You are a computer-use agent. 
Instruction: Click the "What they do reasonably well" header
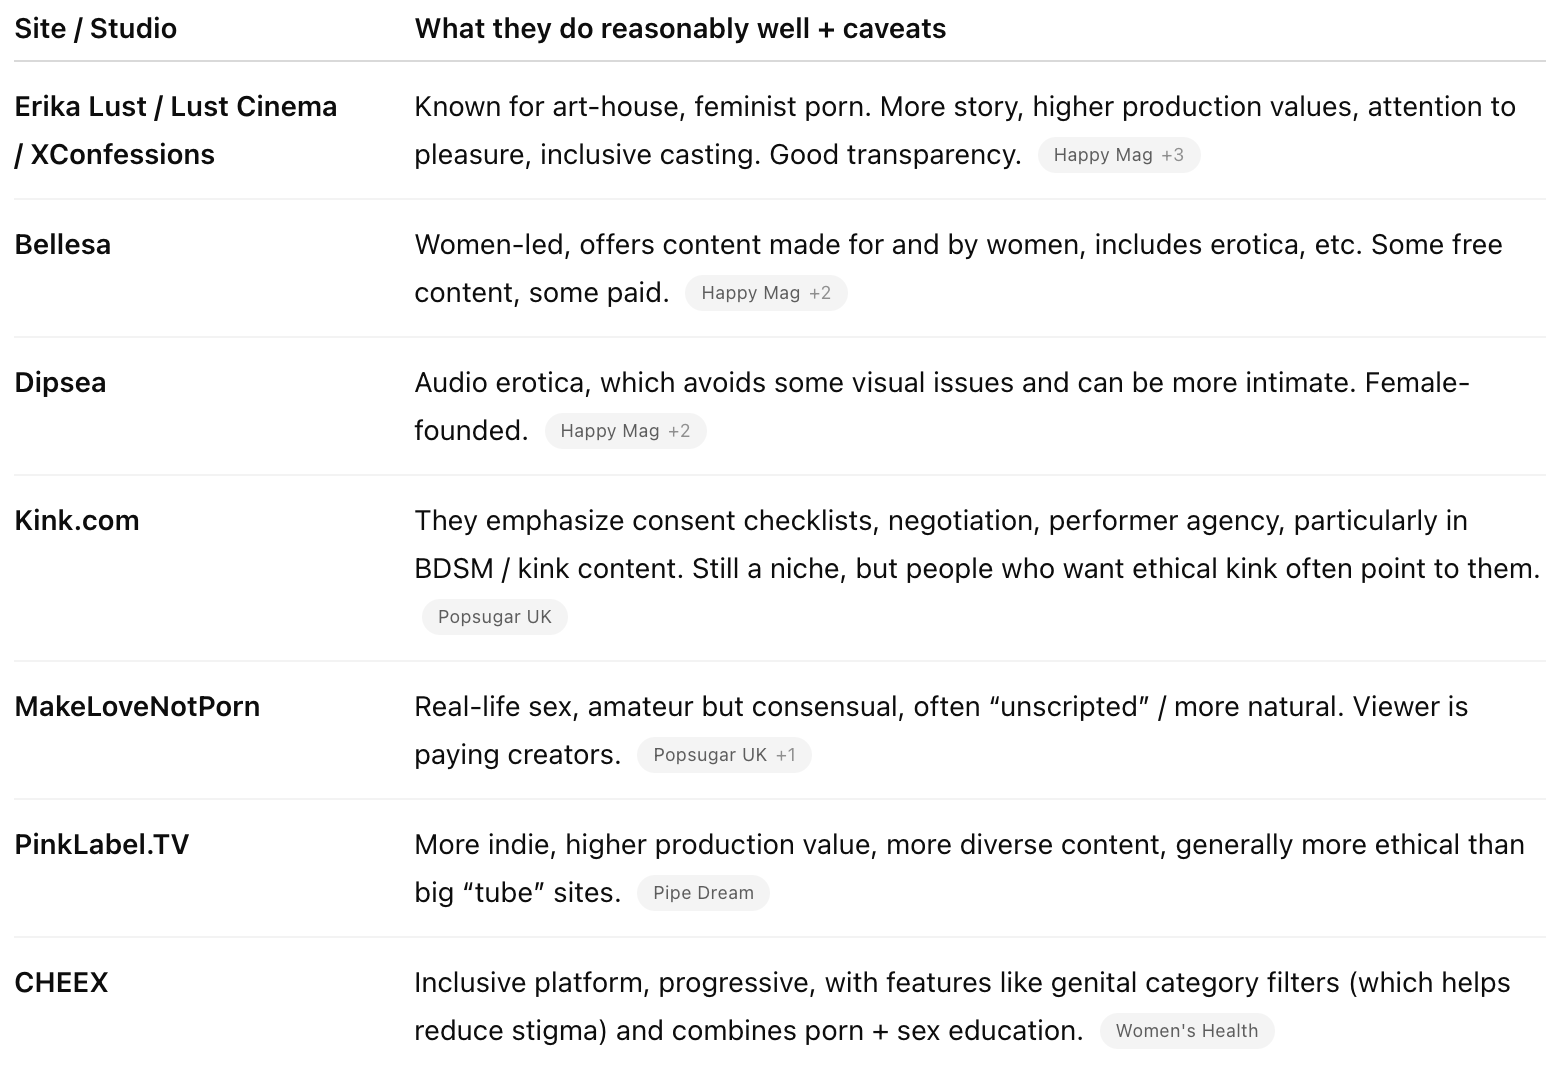(680, 28)
